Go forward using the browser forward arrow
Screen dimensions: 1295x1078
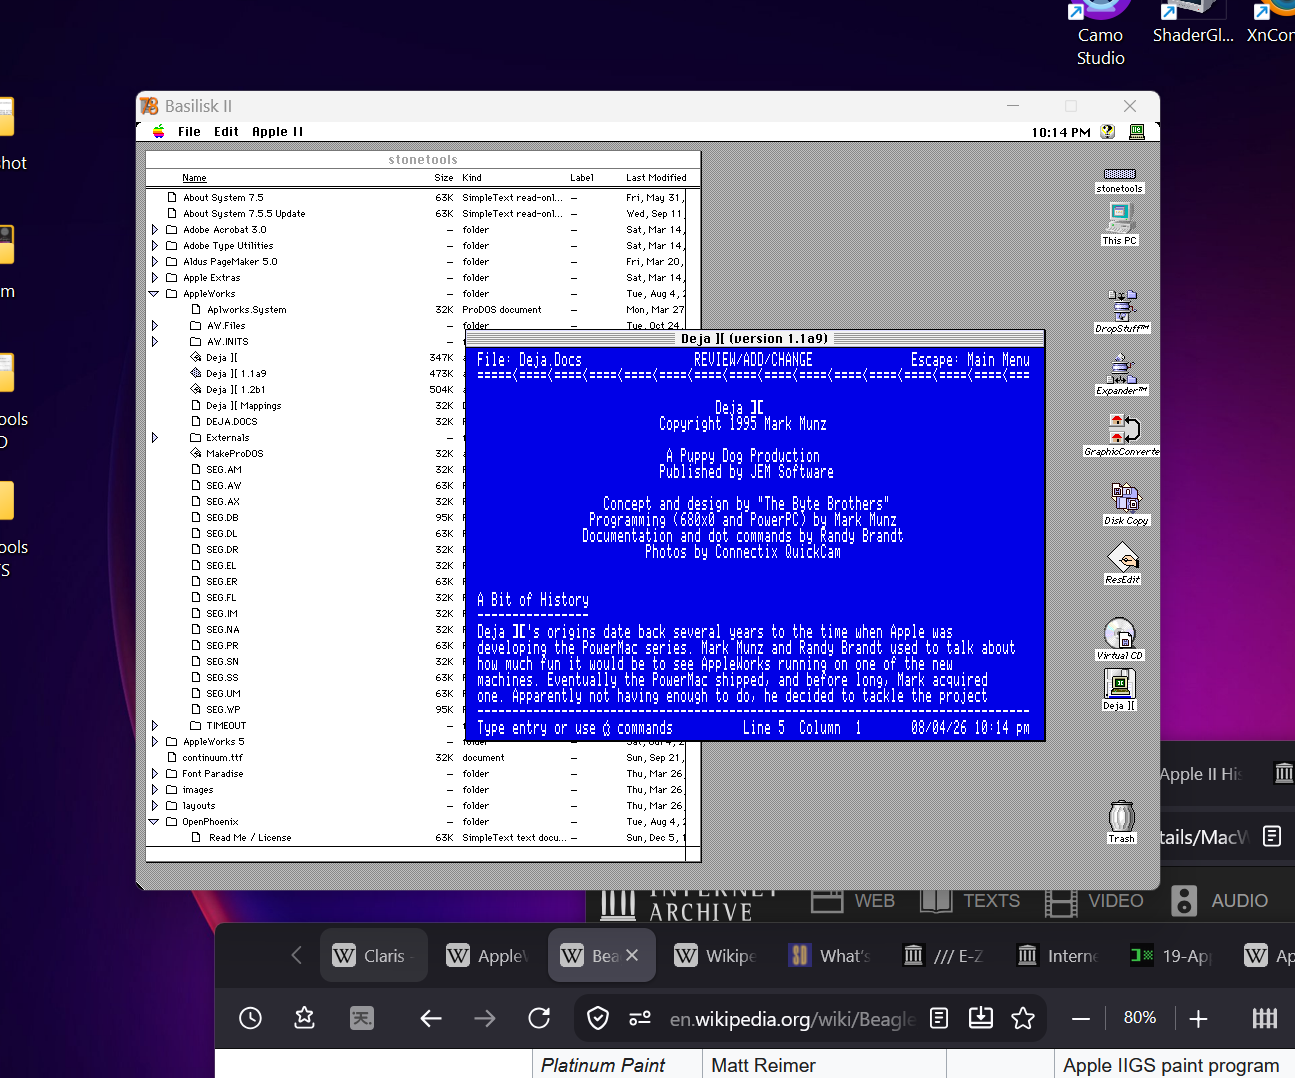click(x=485, y=1018)
